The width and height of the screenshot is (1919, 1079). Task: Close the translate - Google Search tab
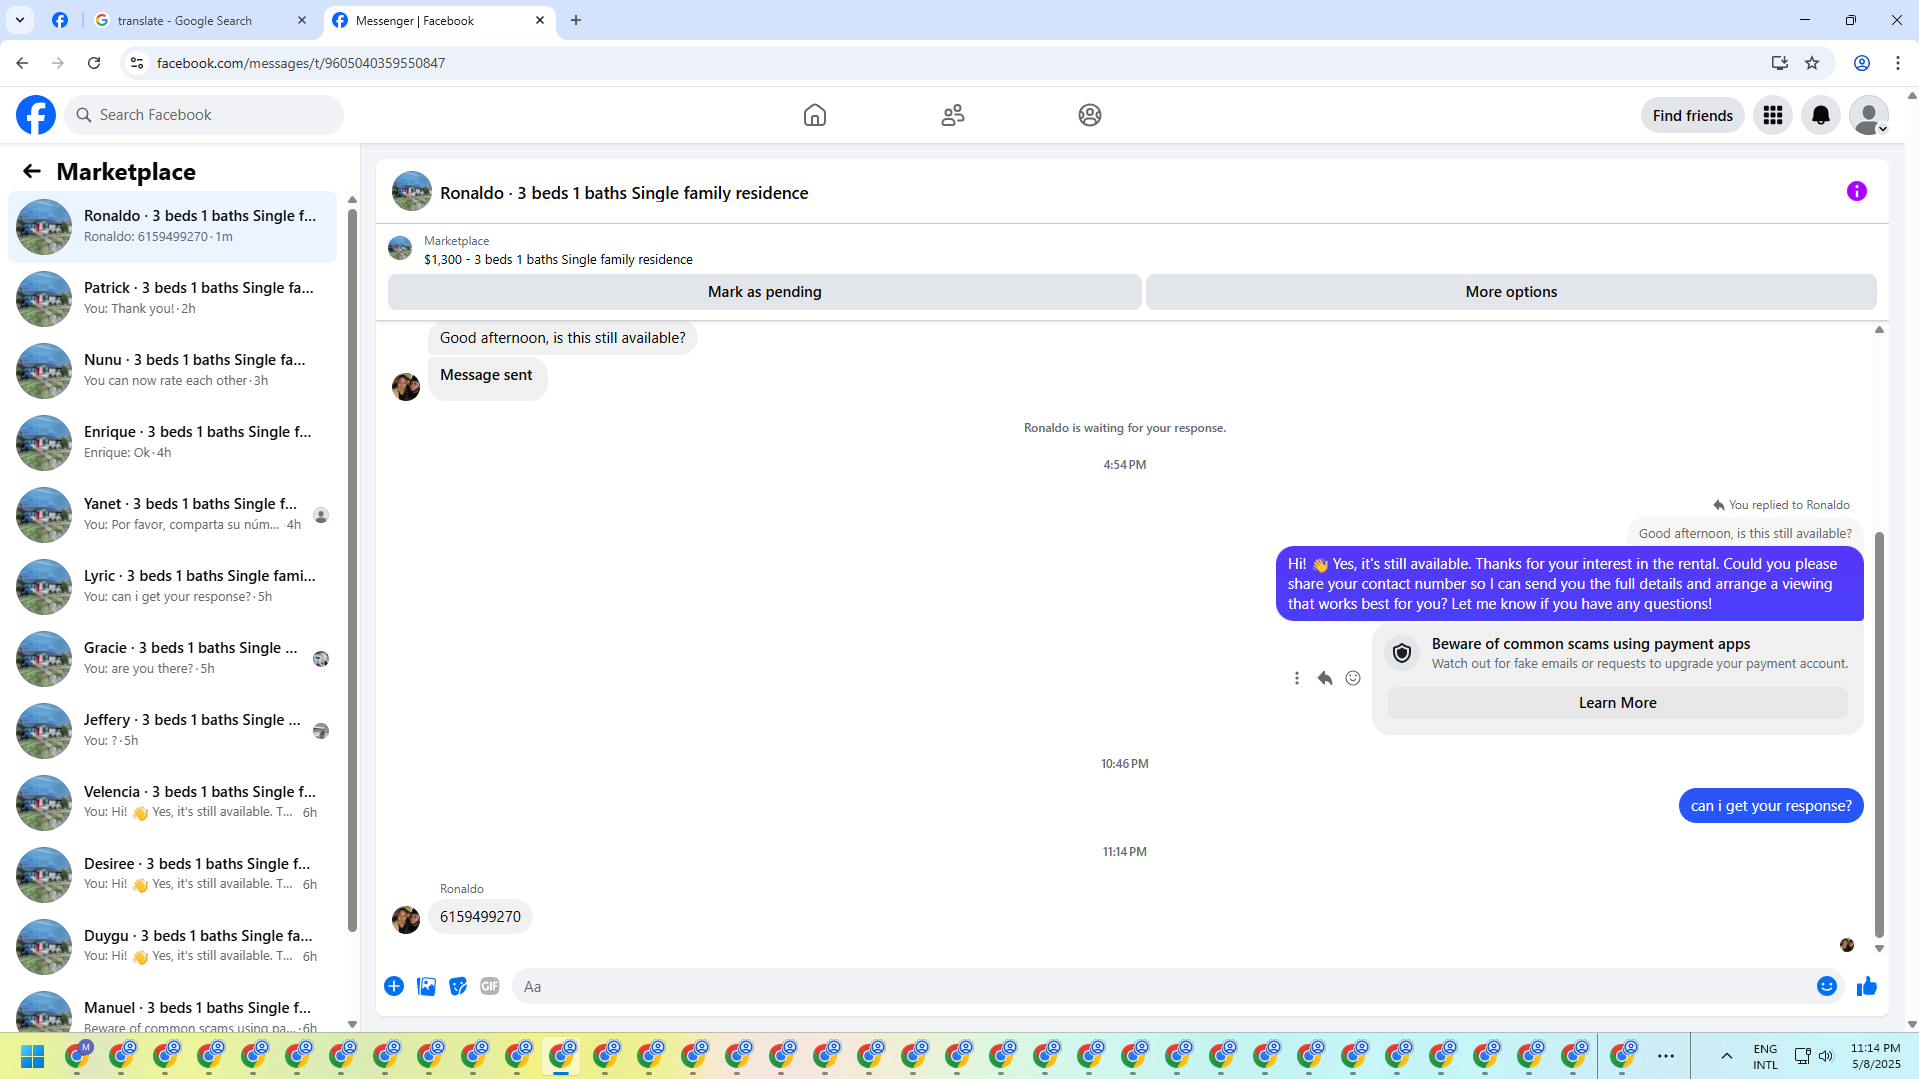[302, 20]
